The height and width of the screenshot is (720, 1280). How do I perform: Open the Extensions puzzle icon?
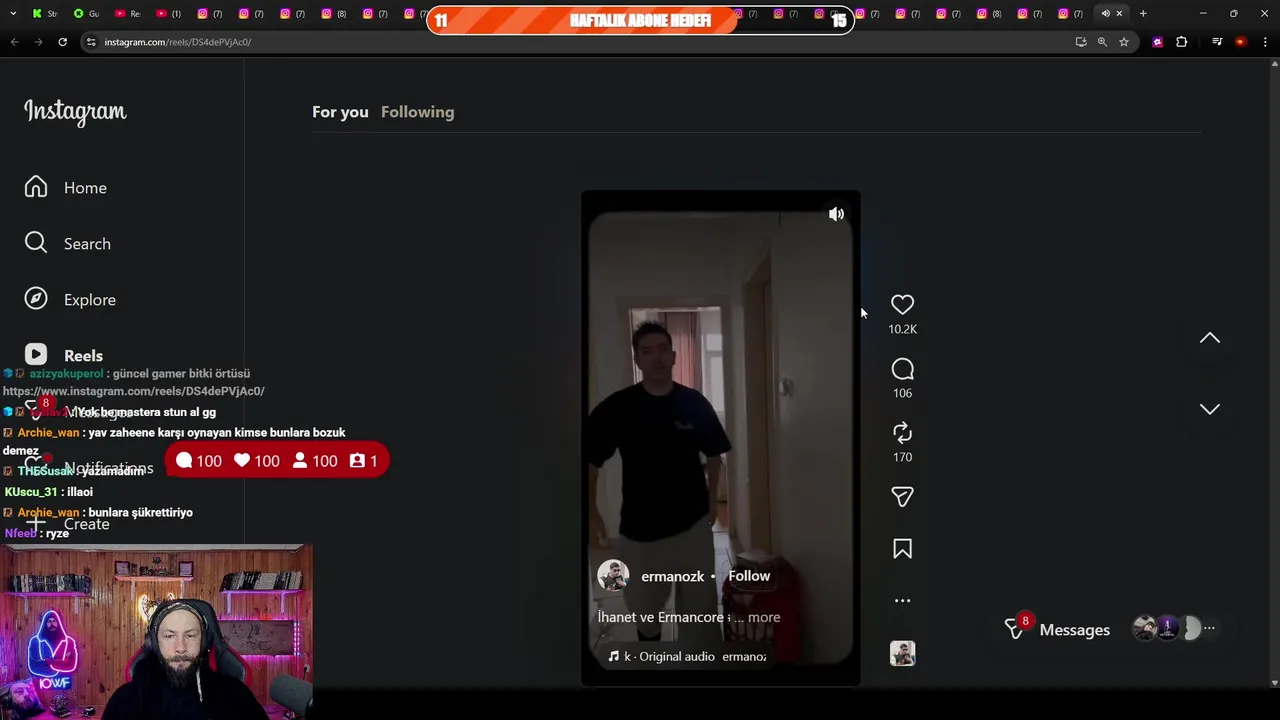1182,42
